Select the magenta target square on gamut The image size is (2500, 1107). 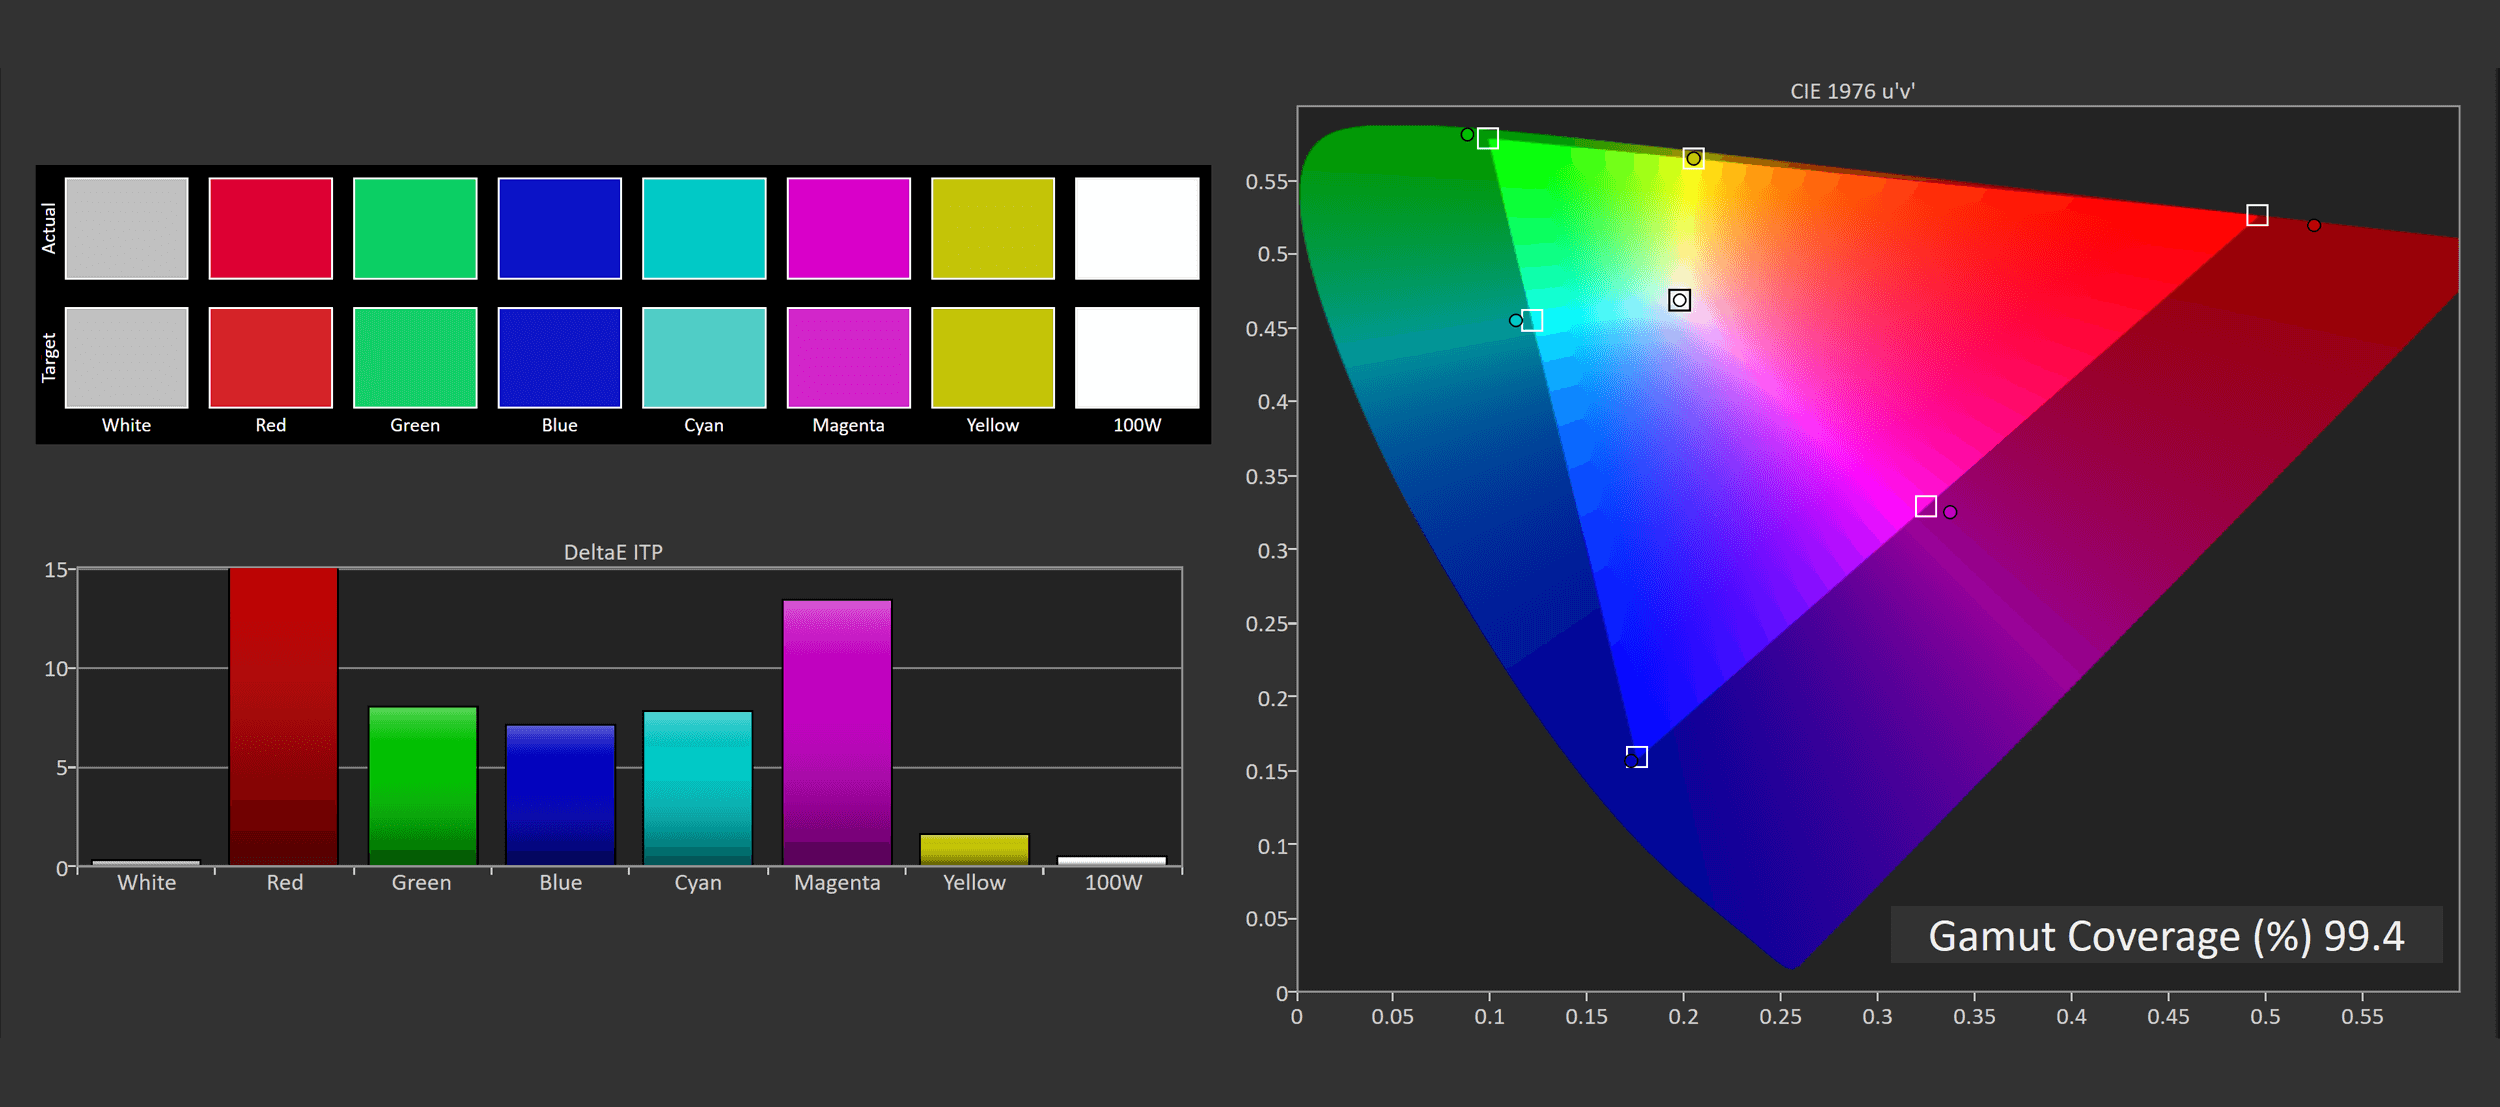1925,506
